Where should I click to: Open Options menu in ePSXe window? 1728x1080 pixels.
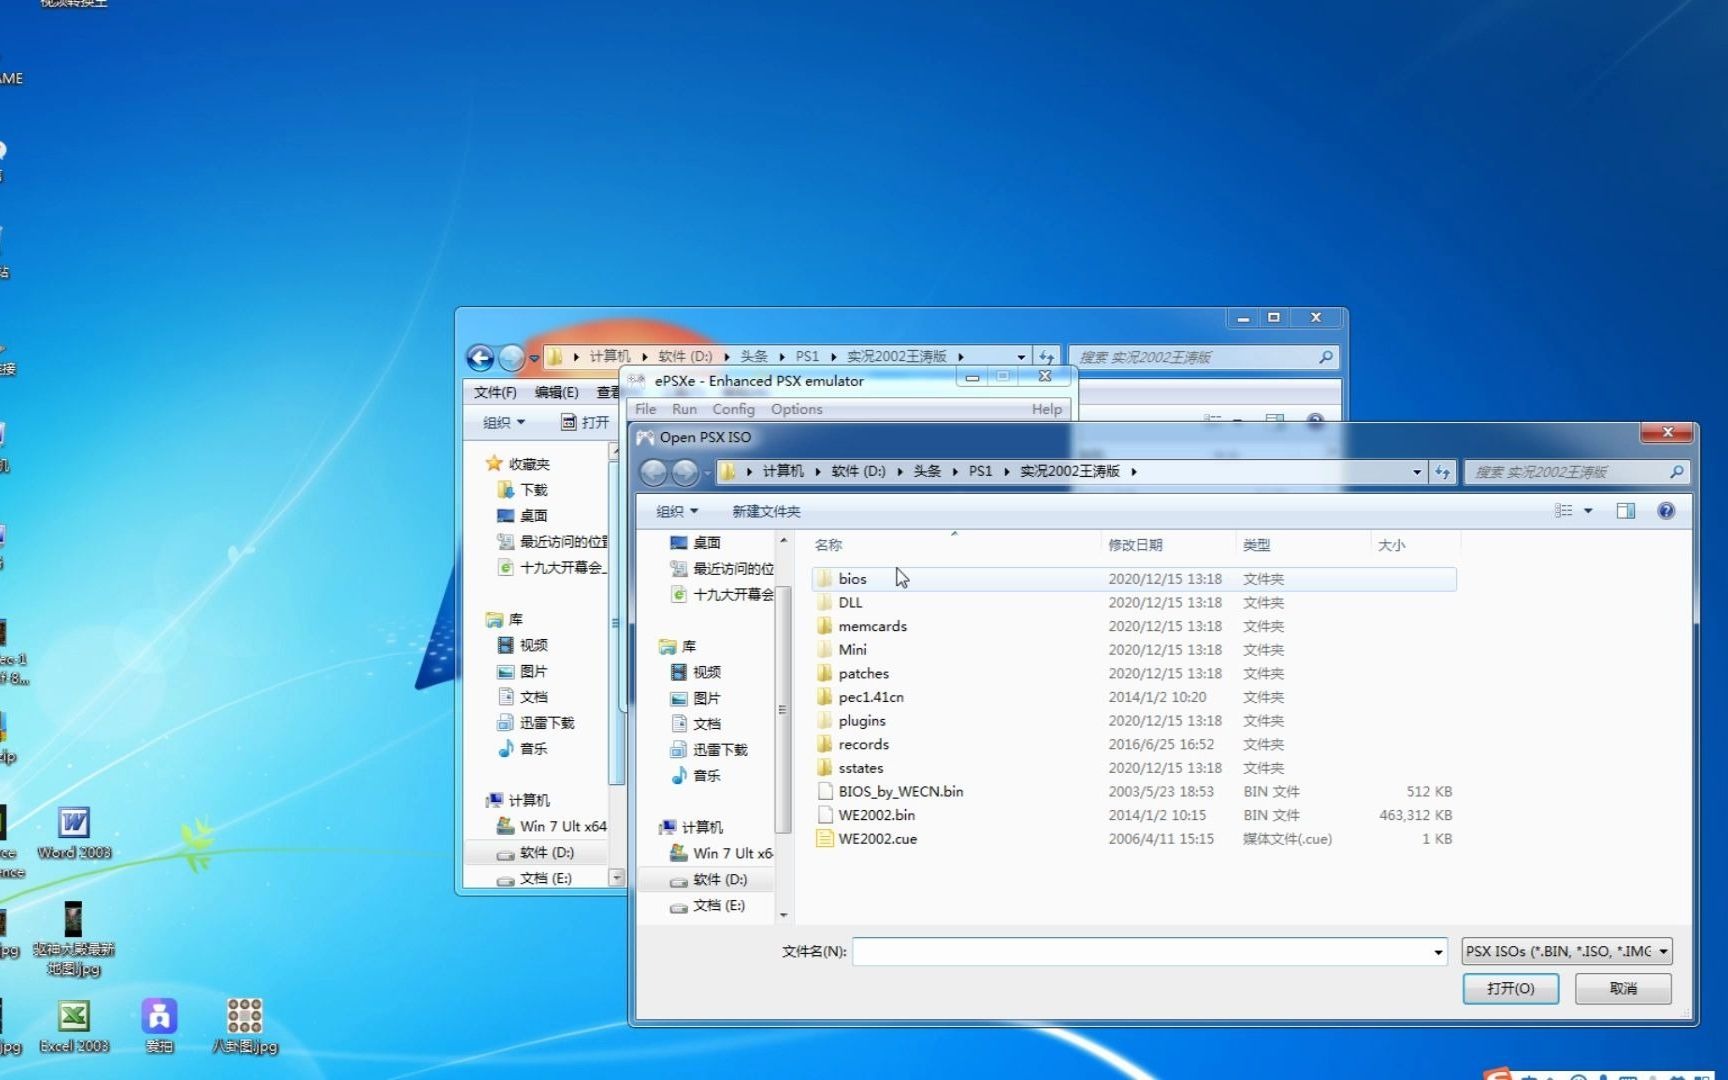coord(797,409)
